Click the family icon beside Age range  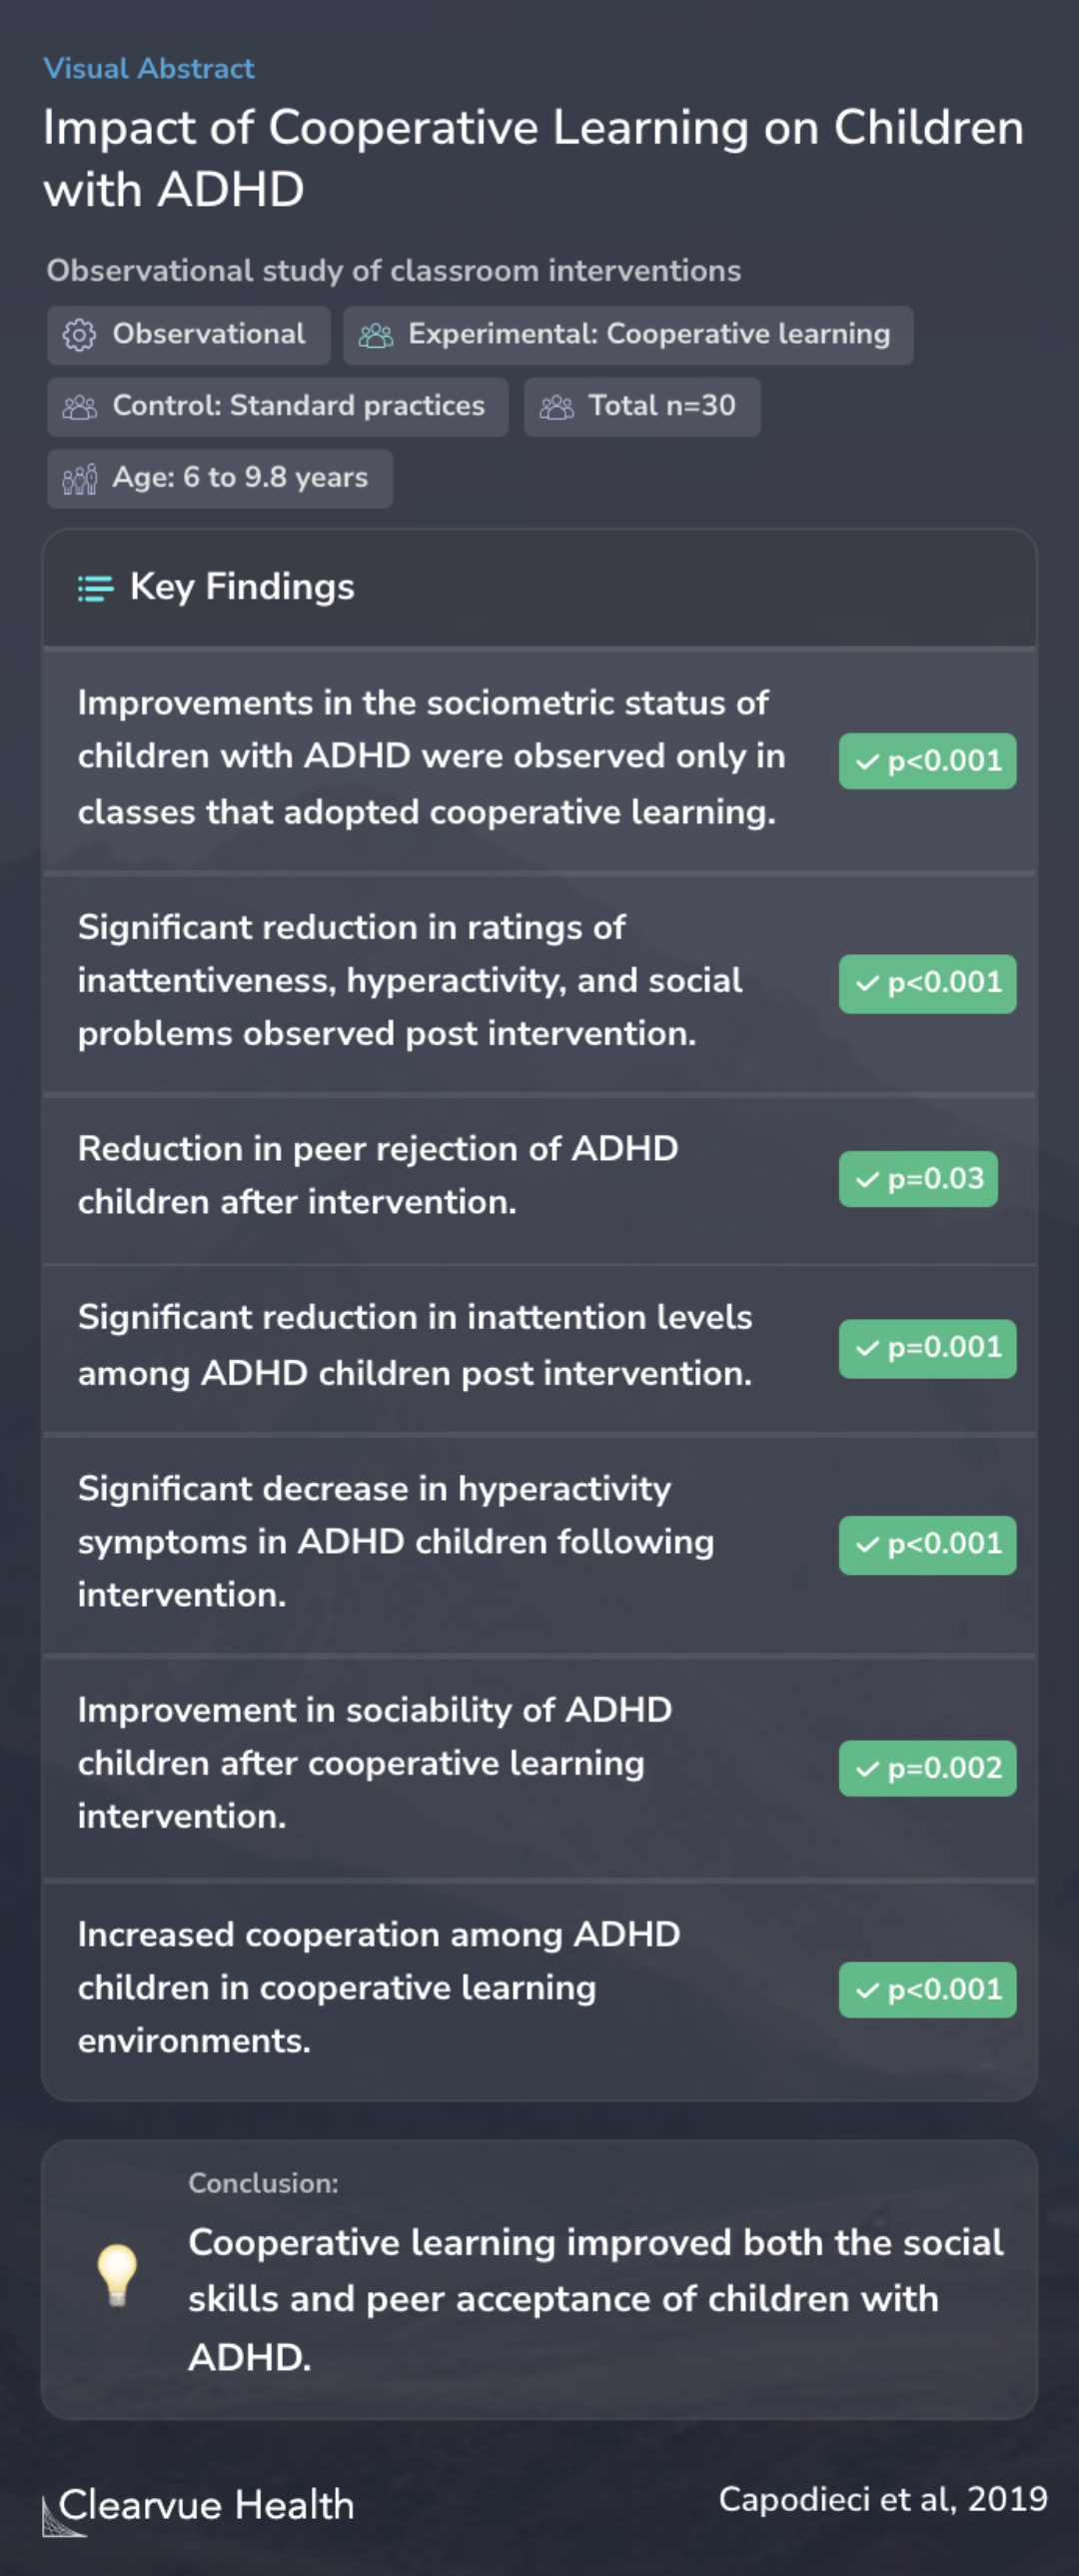(x=79, y=479)
